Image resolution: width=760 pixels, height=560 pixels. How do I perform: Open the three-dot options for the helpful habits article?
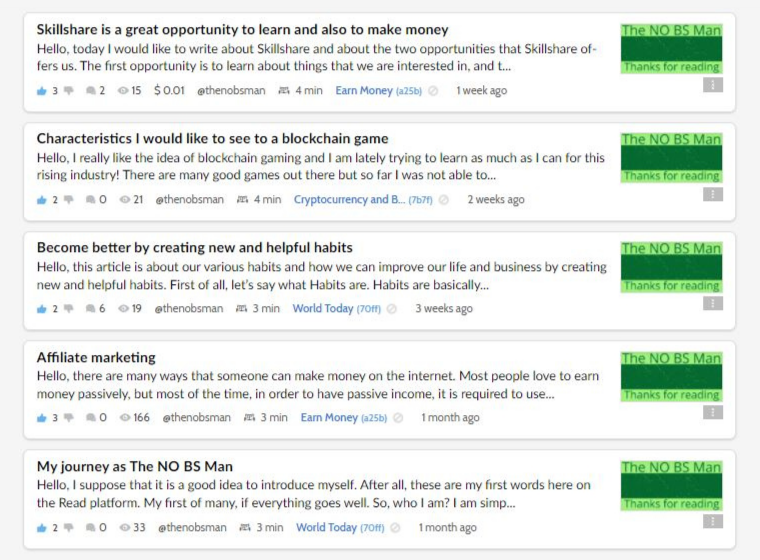coord(713,304)
